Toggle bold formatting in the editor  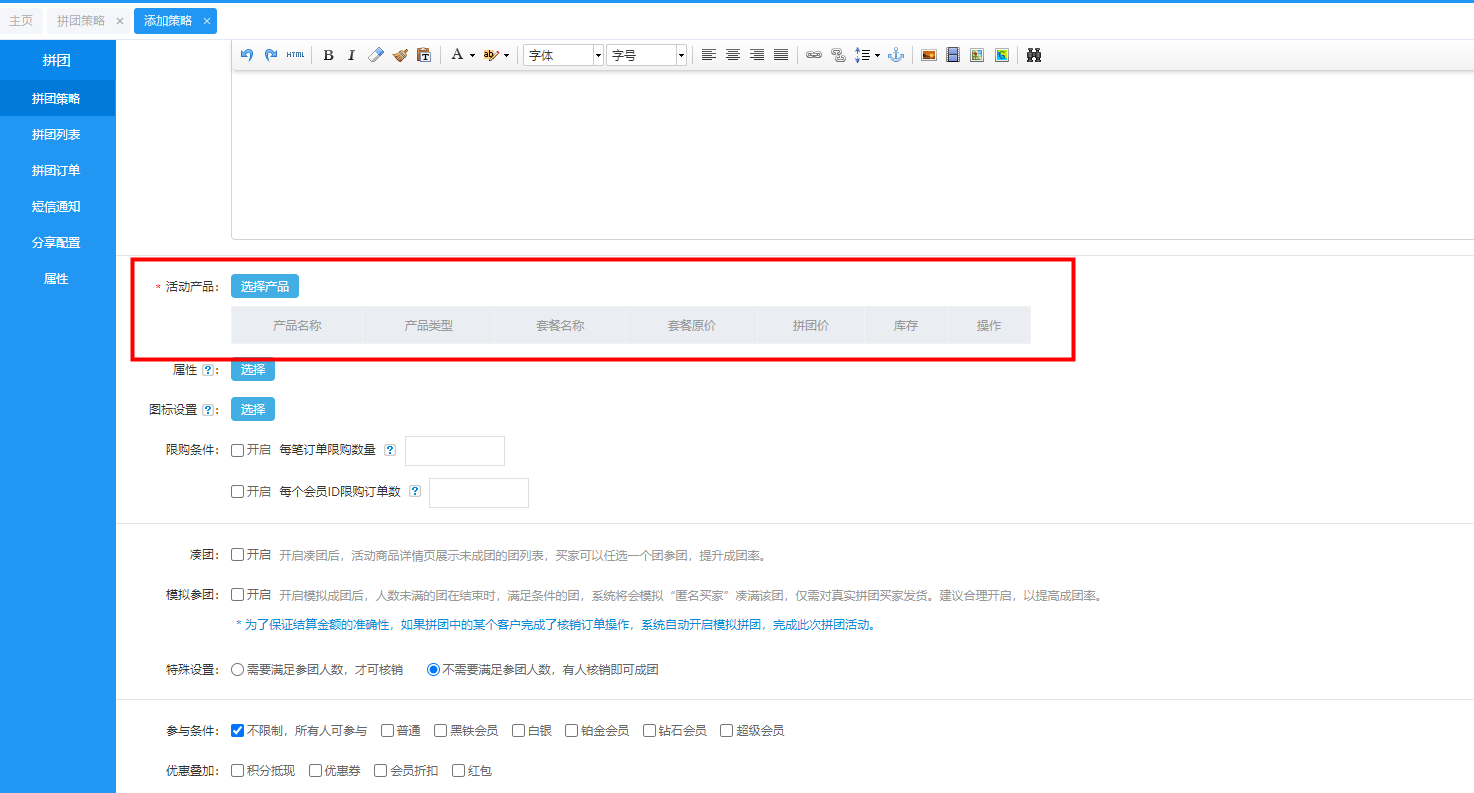[328, 55]
